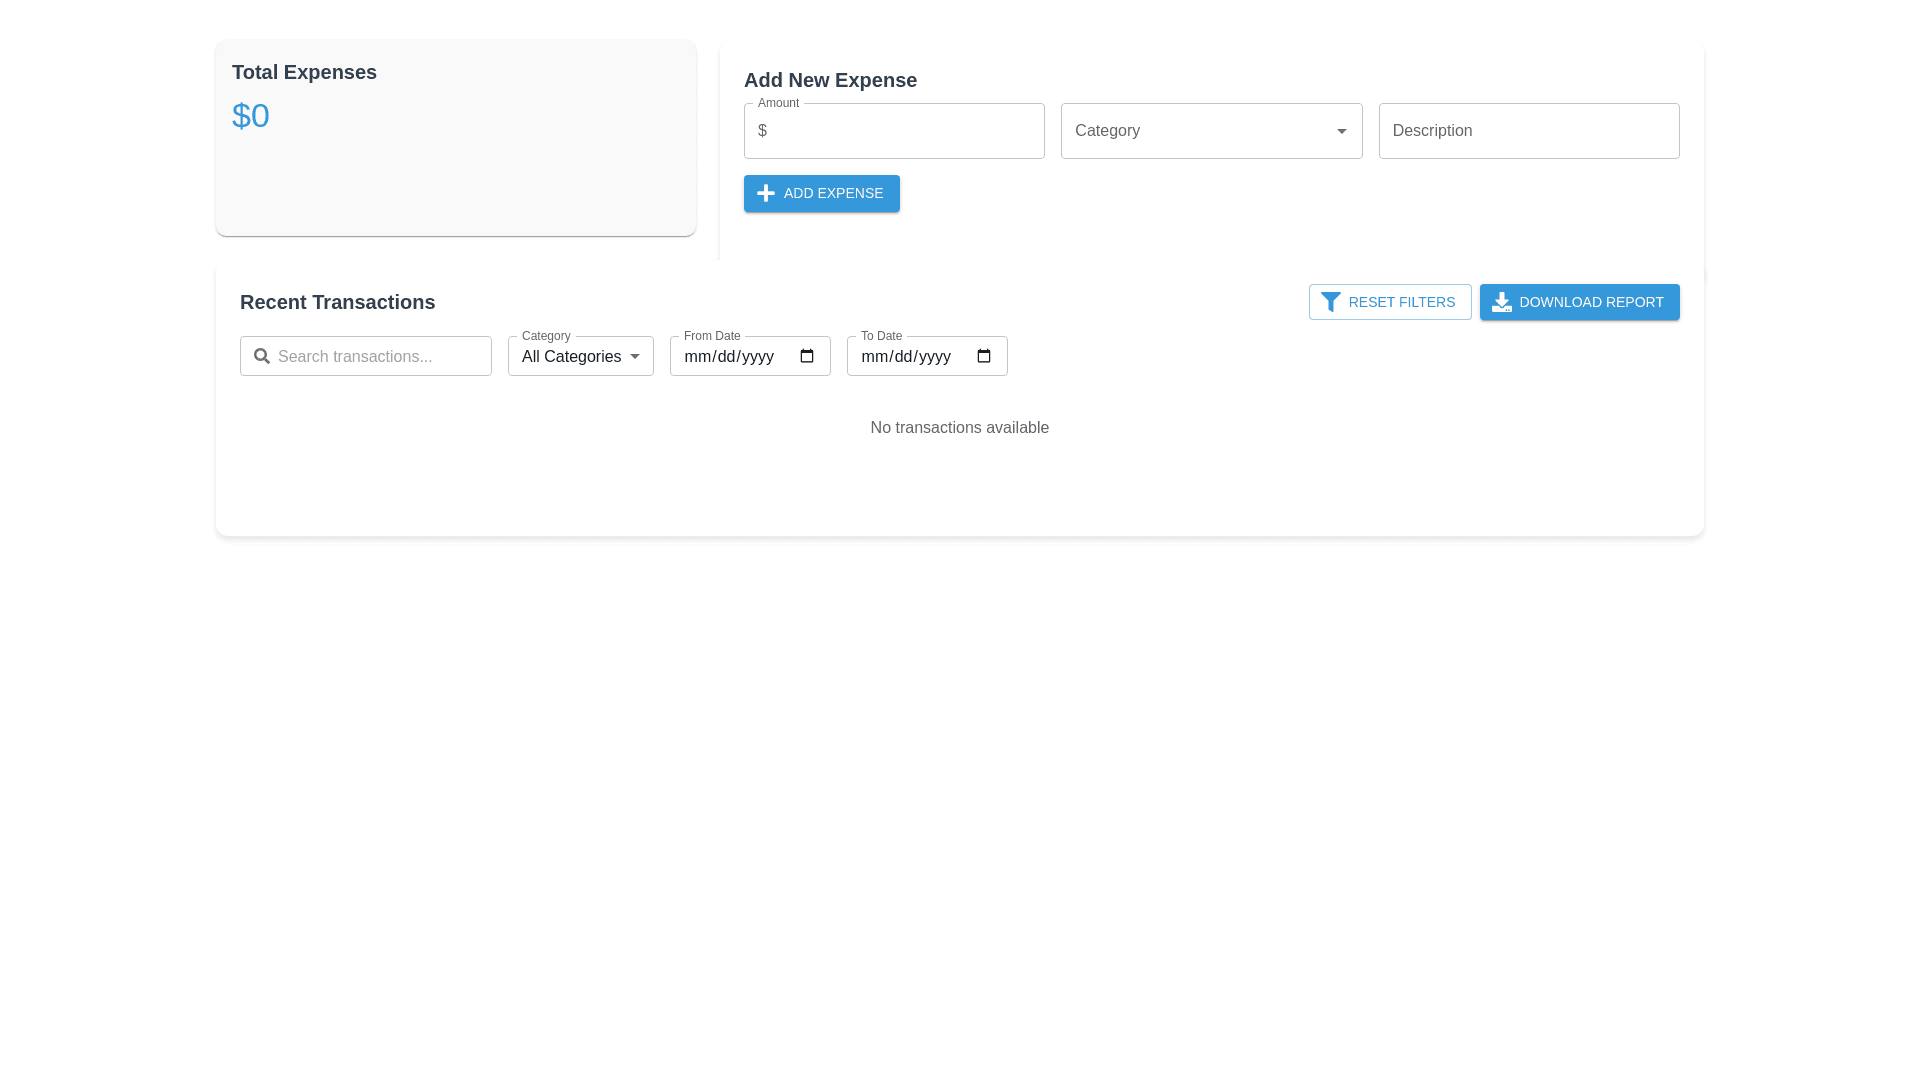
Task: Focus the Amount input field
Action: 905,131
